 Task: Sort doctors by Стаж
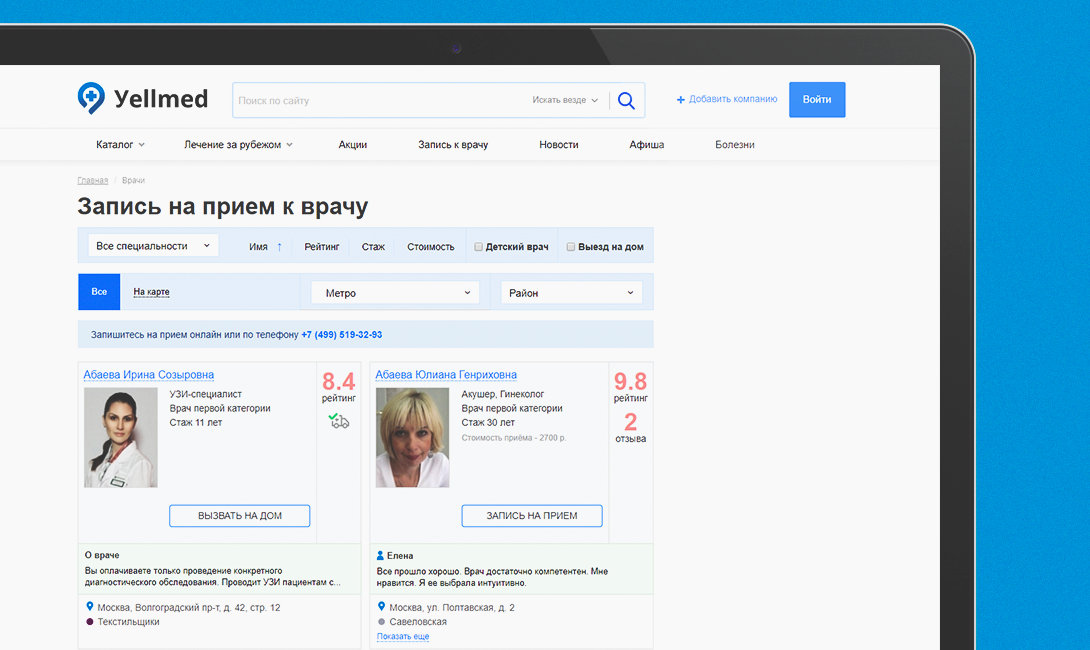[x=373, y=247]
